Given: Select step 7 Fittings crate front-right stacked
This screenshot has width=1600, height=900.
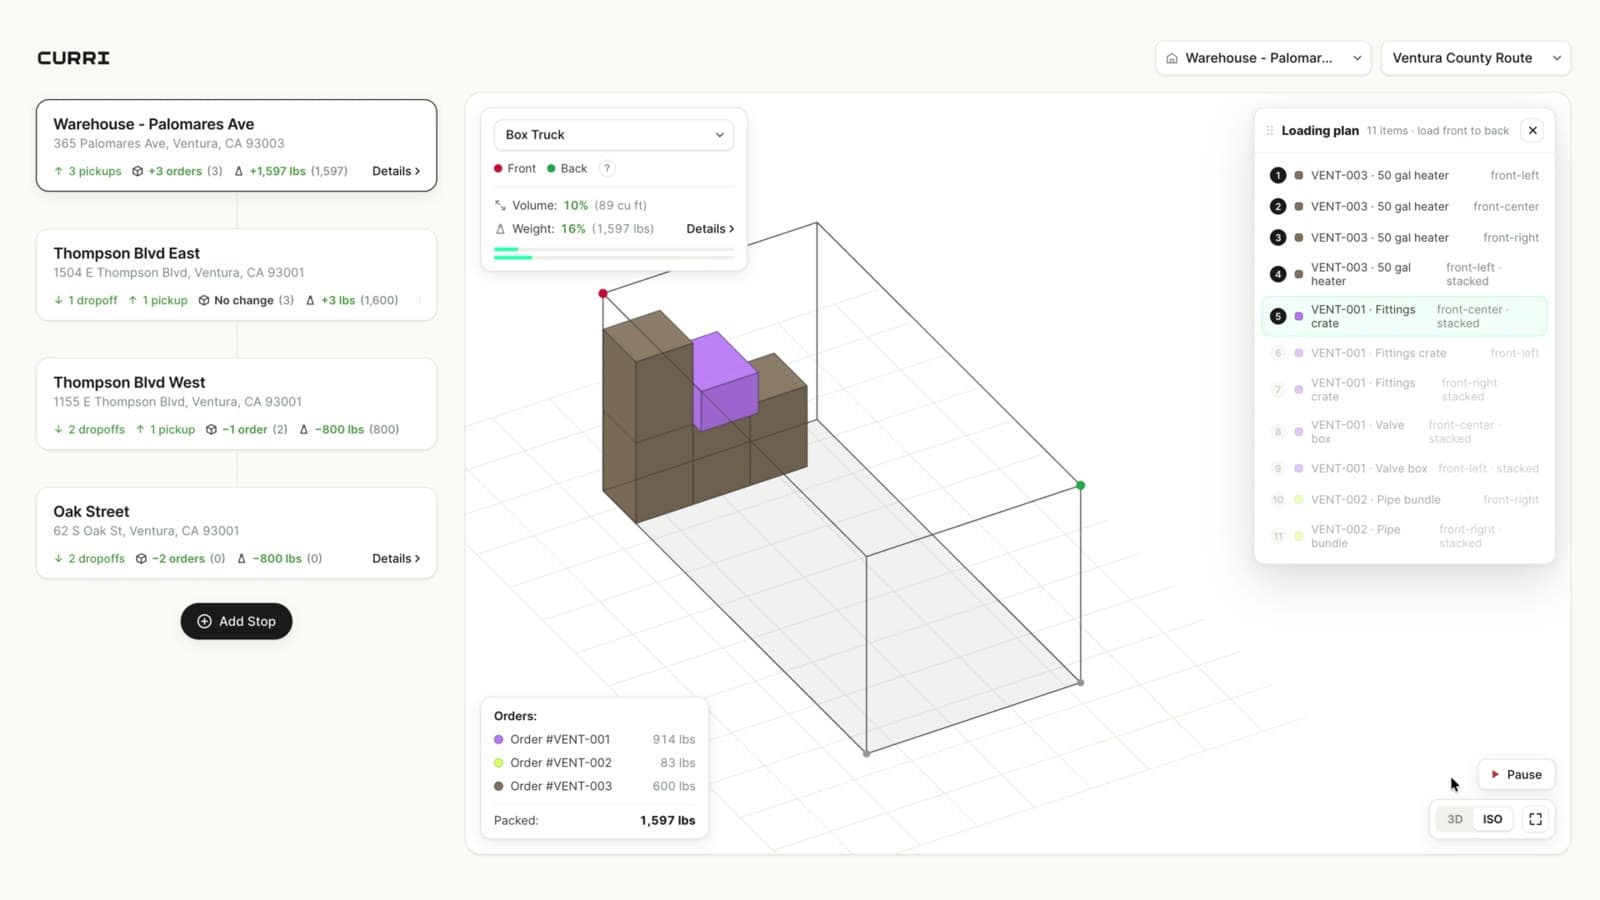Looking at the screenshot, I should click(x=1404, y=389).
